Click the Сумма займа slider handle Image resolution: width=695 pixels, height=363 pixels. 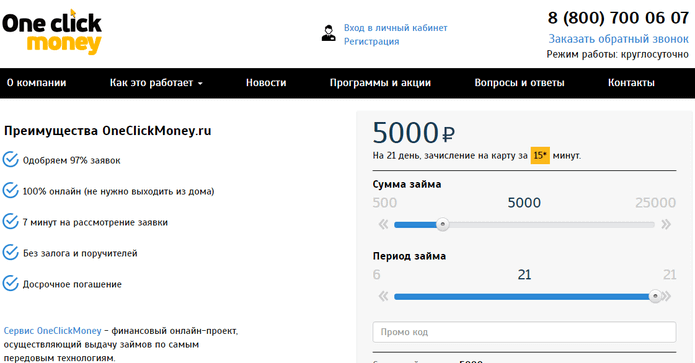pos(442,224)
